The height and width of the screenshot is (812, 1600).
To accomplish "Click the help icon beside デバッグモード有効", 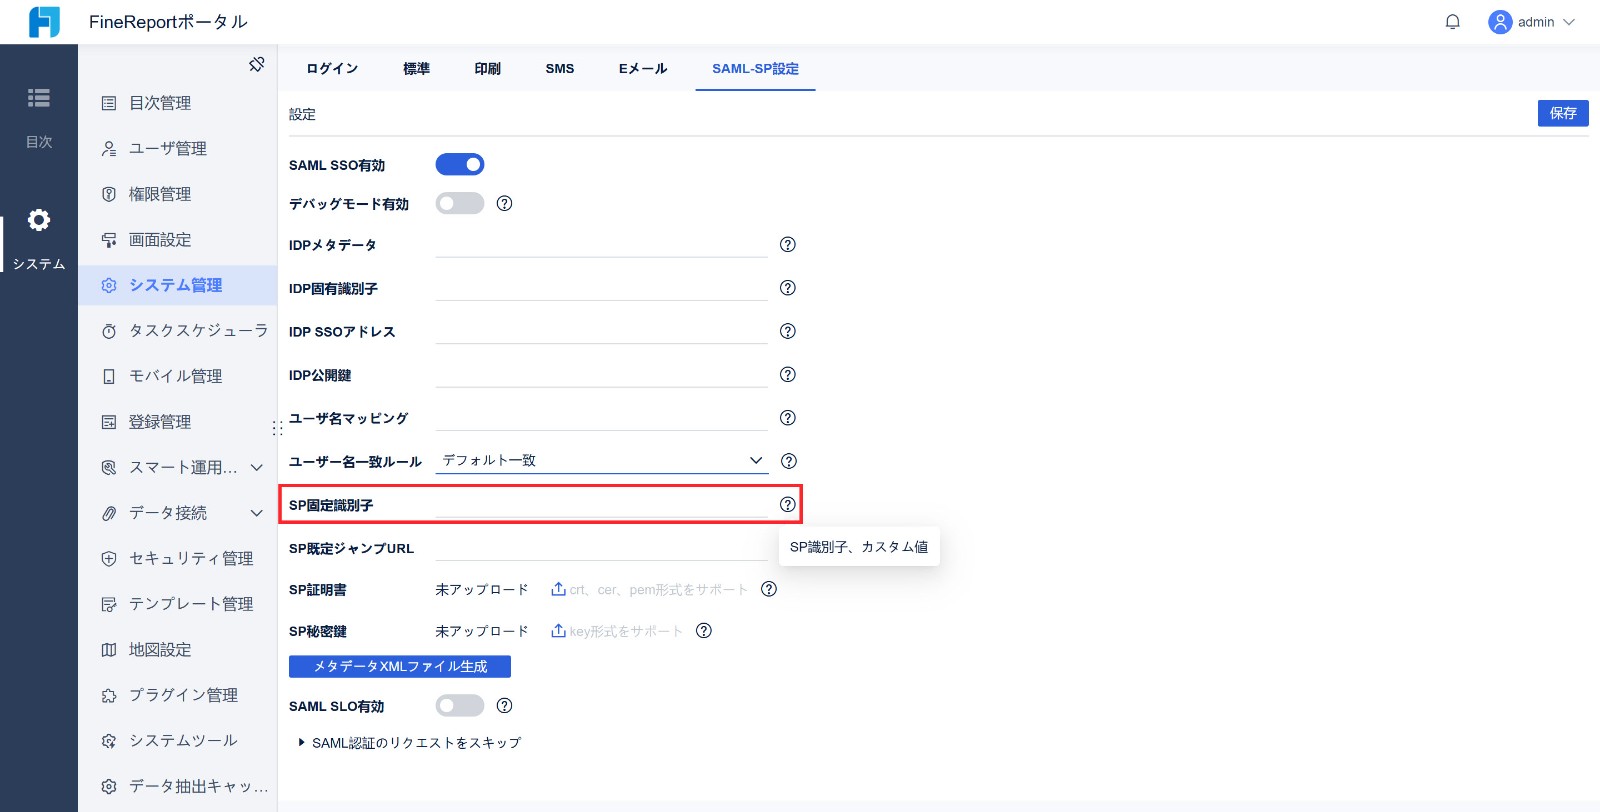I will tap(505, 204).
